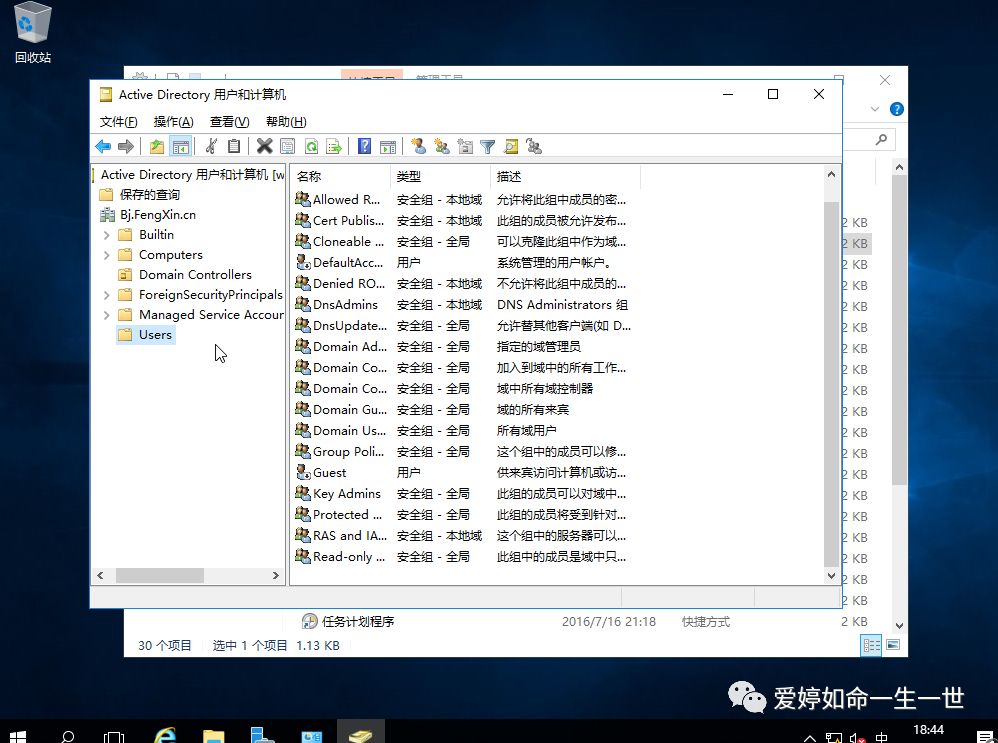
Task: Go up one level with folder icon
Action: (157, 146)
